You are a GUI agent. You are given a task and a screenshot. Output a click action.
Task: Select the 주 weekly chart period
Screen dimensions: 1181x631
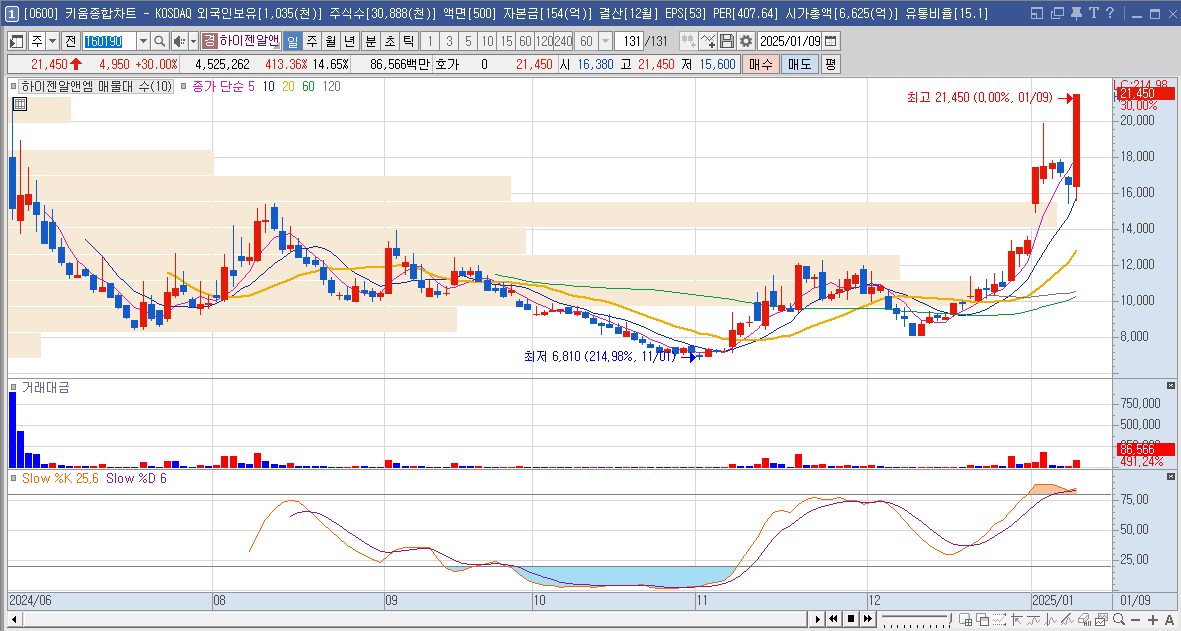point(312,41)
